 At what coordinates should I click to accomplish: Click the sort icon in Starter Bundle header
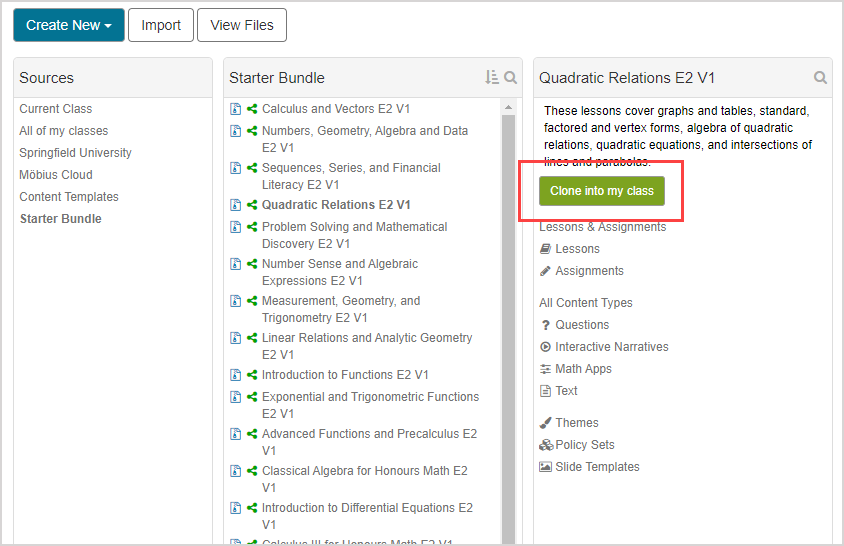(x=491, y=78)
